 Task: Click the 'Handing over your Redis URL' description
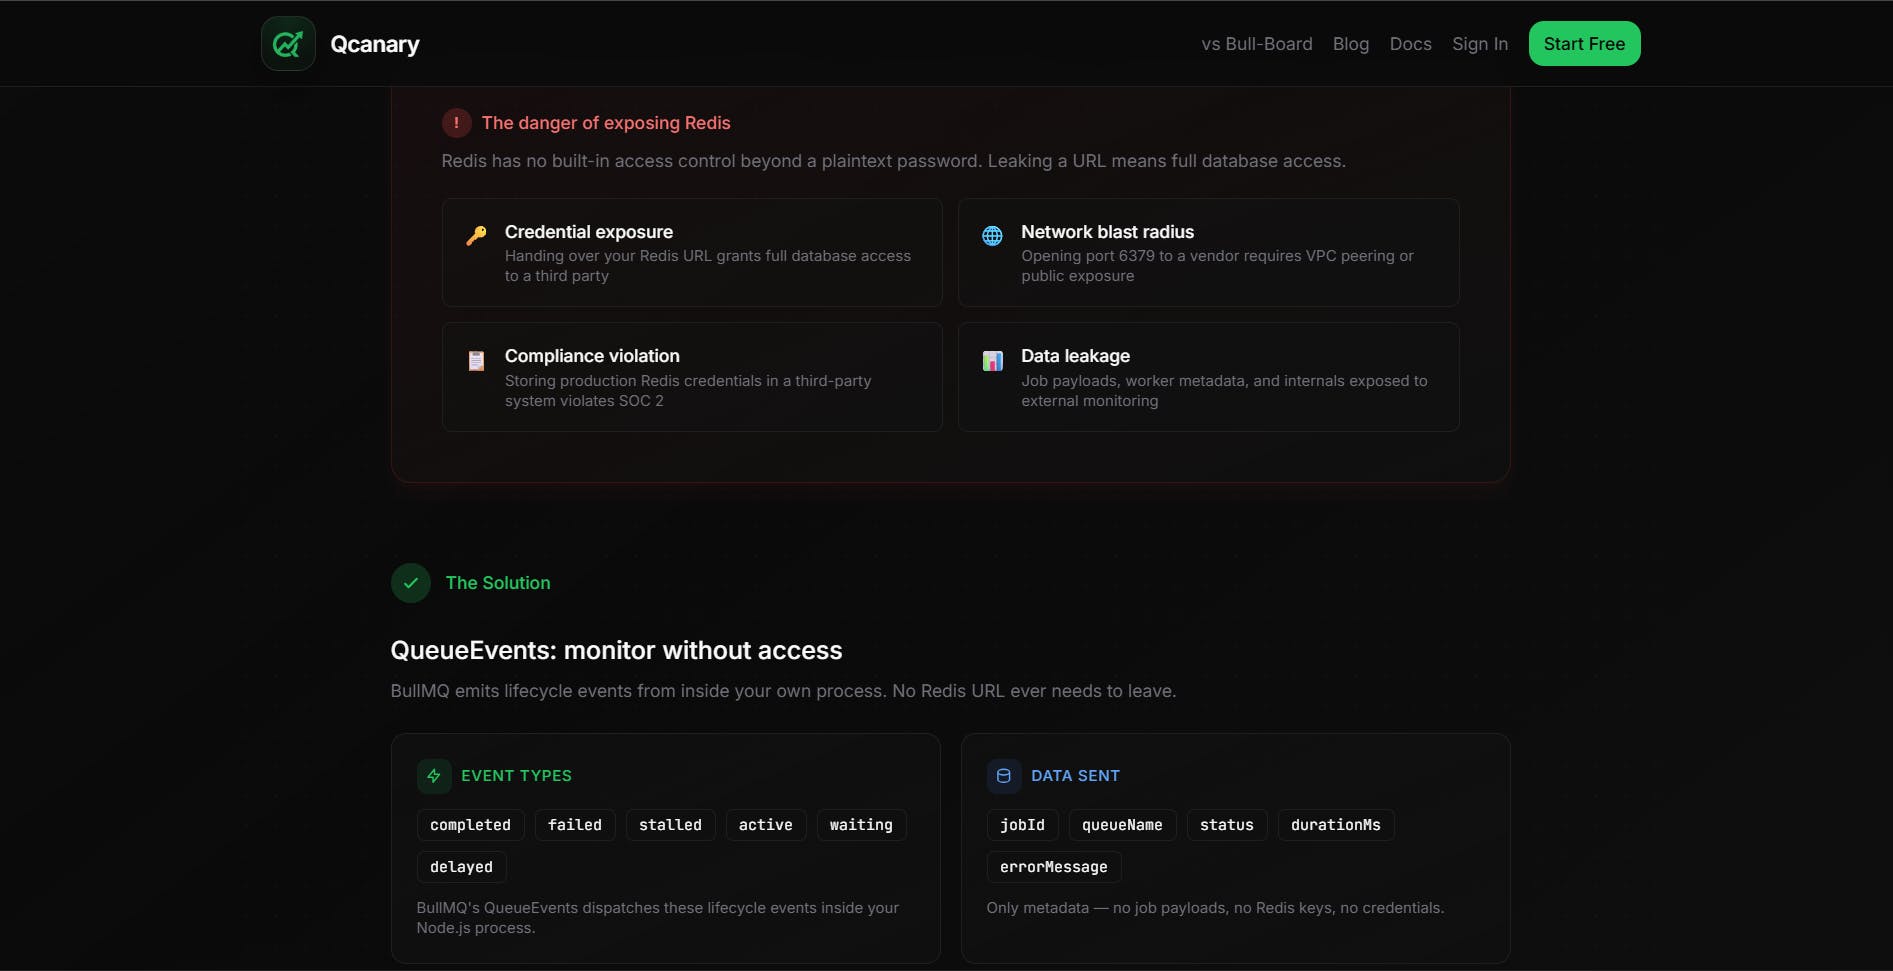(x=708, y=266)
